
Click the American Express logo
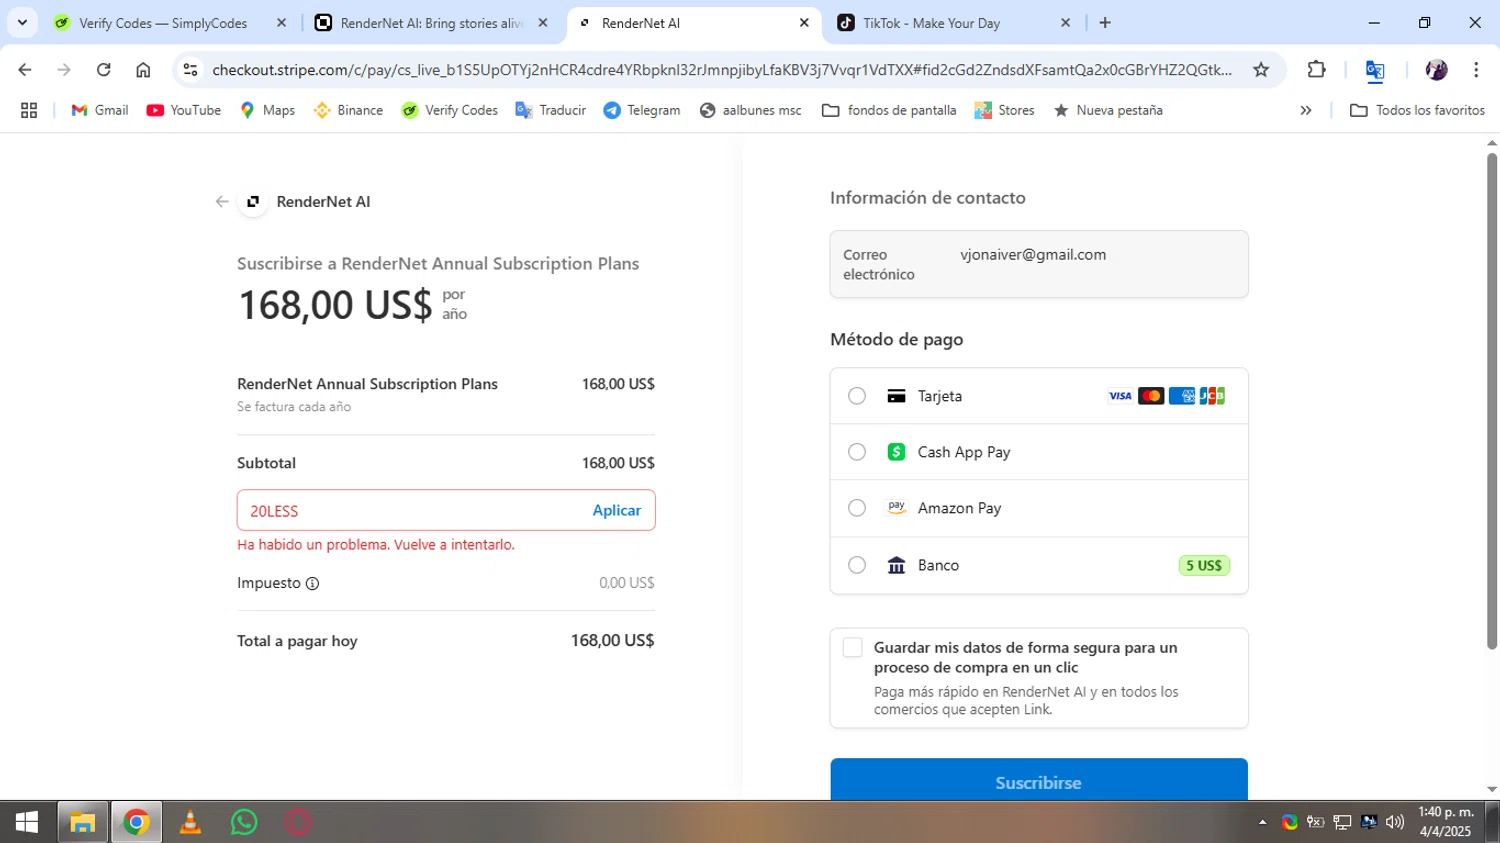1182,396
